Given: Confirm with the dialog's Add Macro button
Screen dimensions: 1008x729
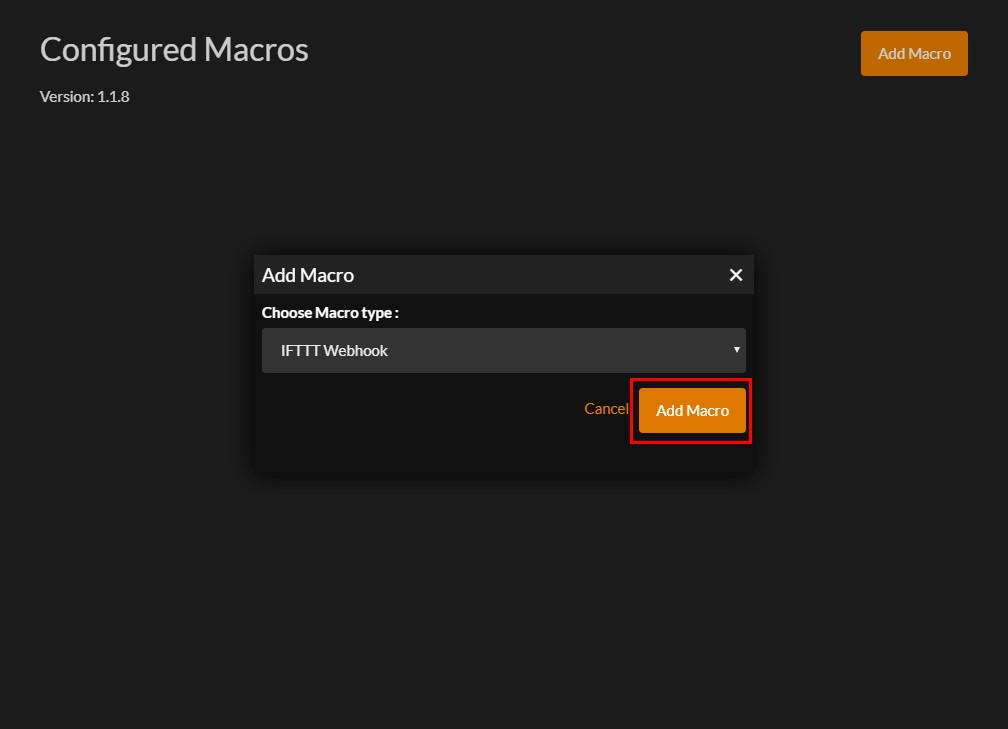Looking at the screenshot, I should (692, 411).
